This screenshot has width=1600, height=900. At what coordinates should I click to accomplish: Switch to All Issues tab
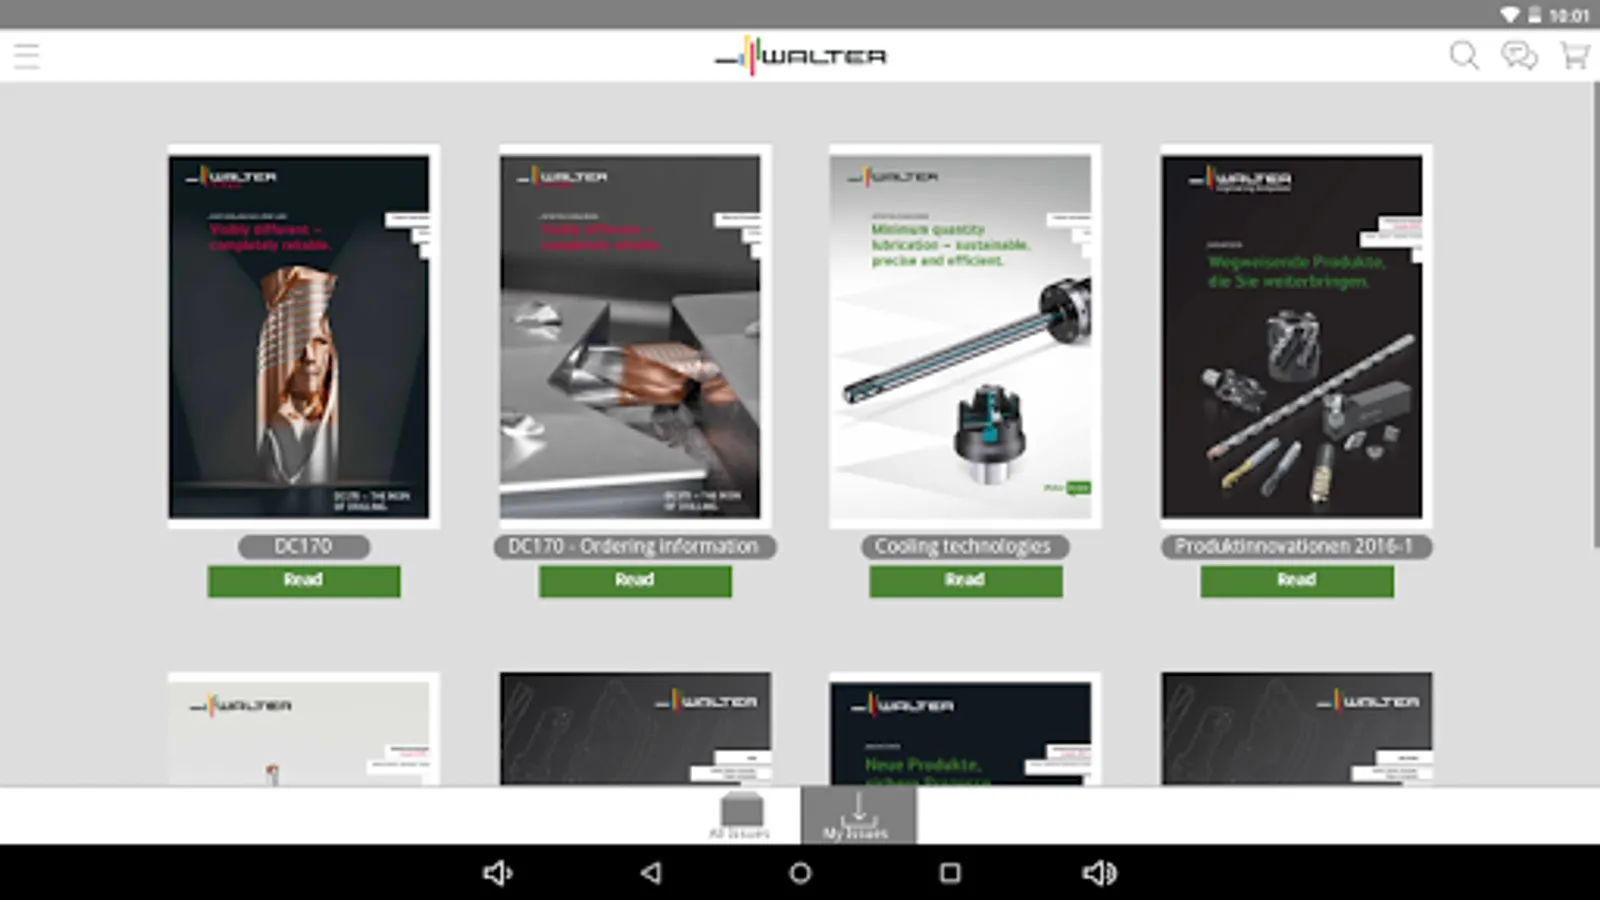point(741,815)
